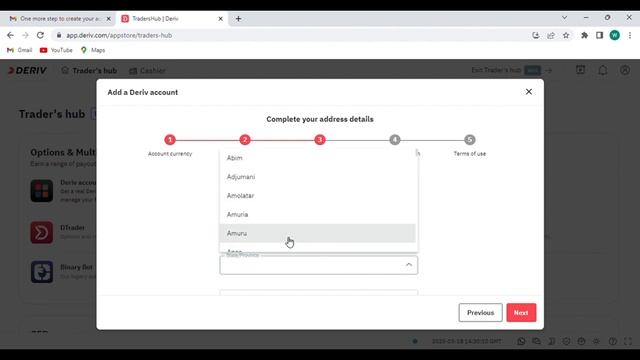Click the Next button
The height and width of the screenshot is (360, 640).
pyautogui.click(x=521, y=313)
